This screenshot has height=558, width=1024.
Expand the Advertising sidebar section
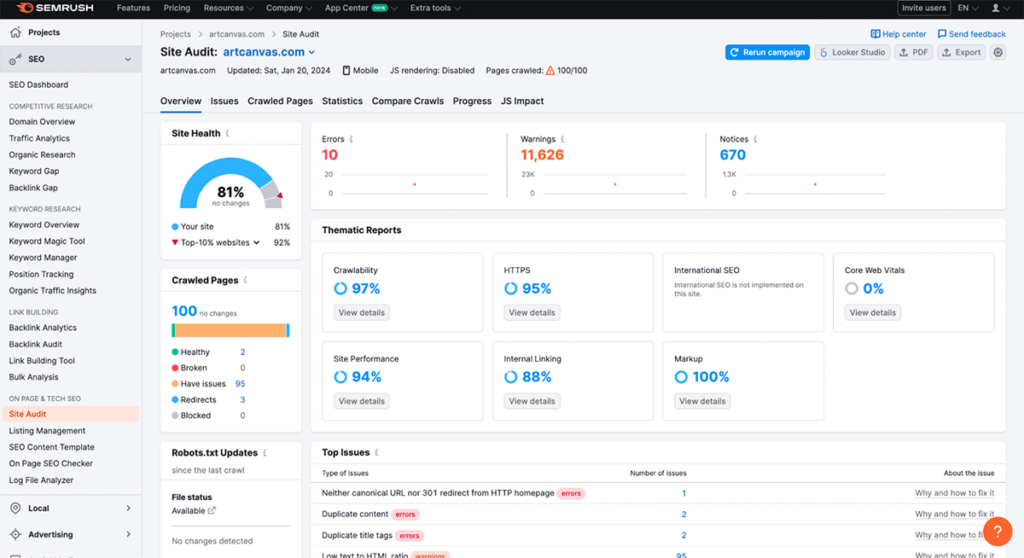[x=128, y=534]
